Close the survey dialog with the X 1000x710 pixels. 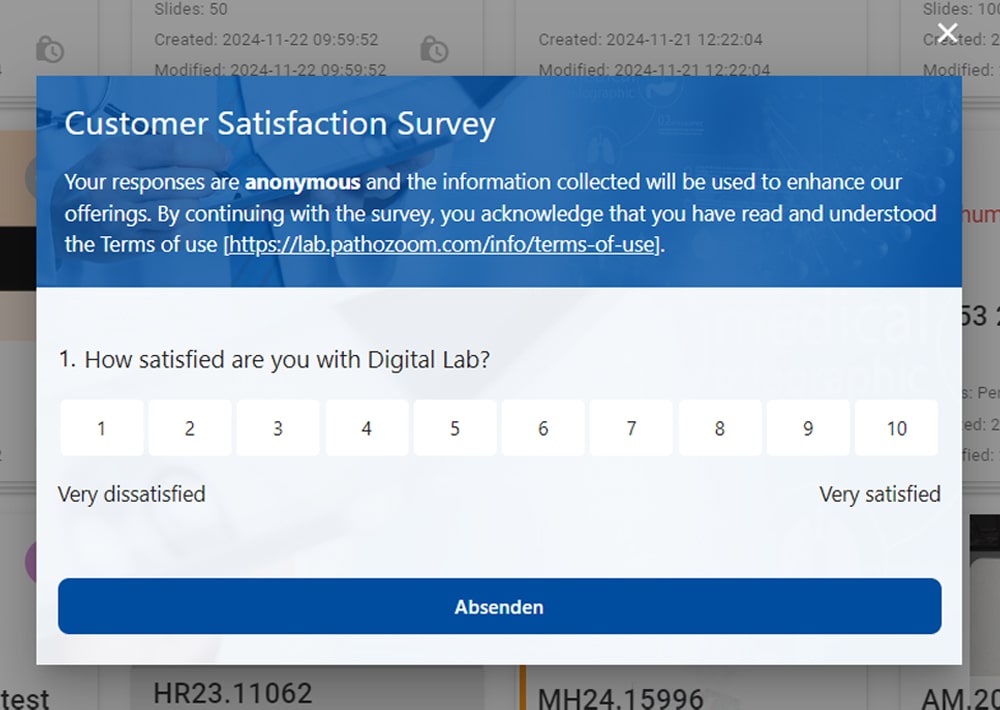[x=948, y=33]
